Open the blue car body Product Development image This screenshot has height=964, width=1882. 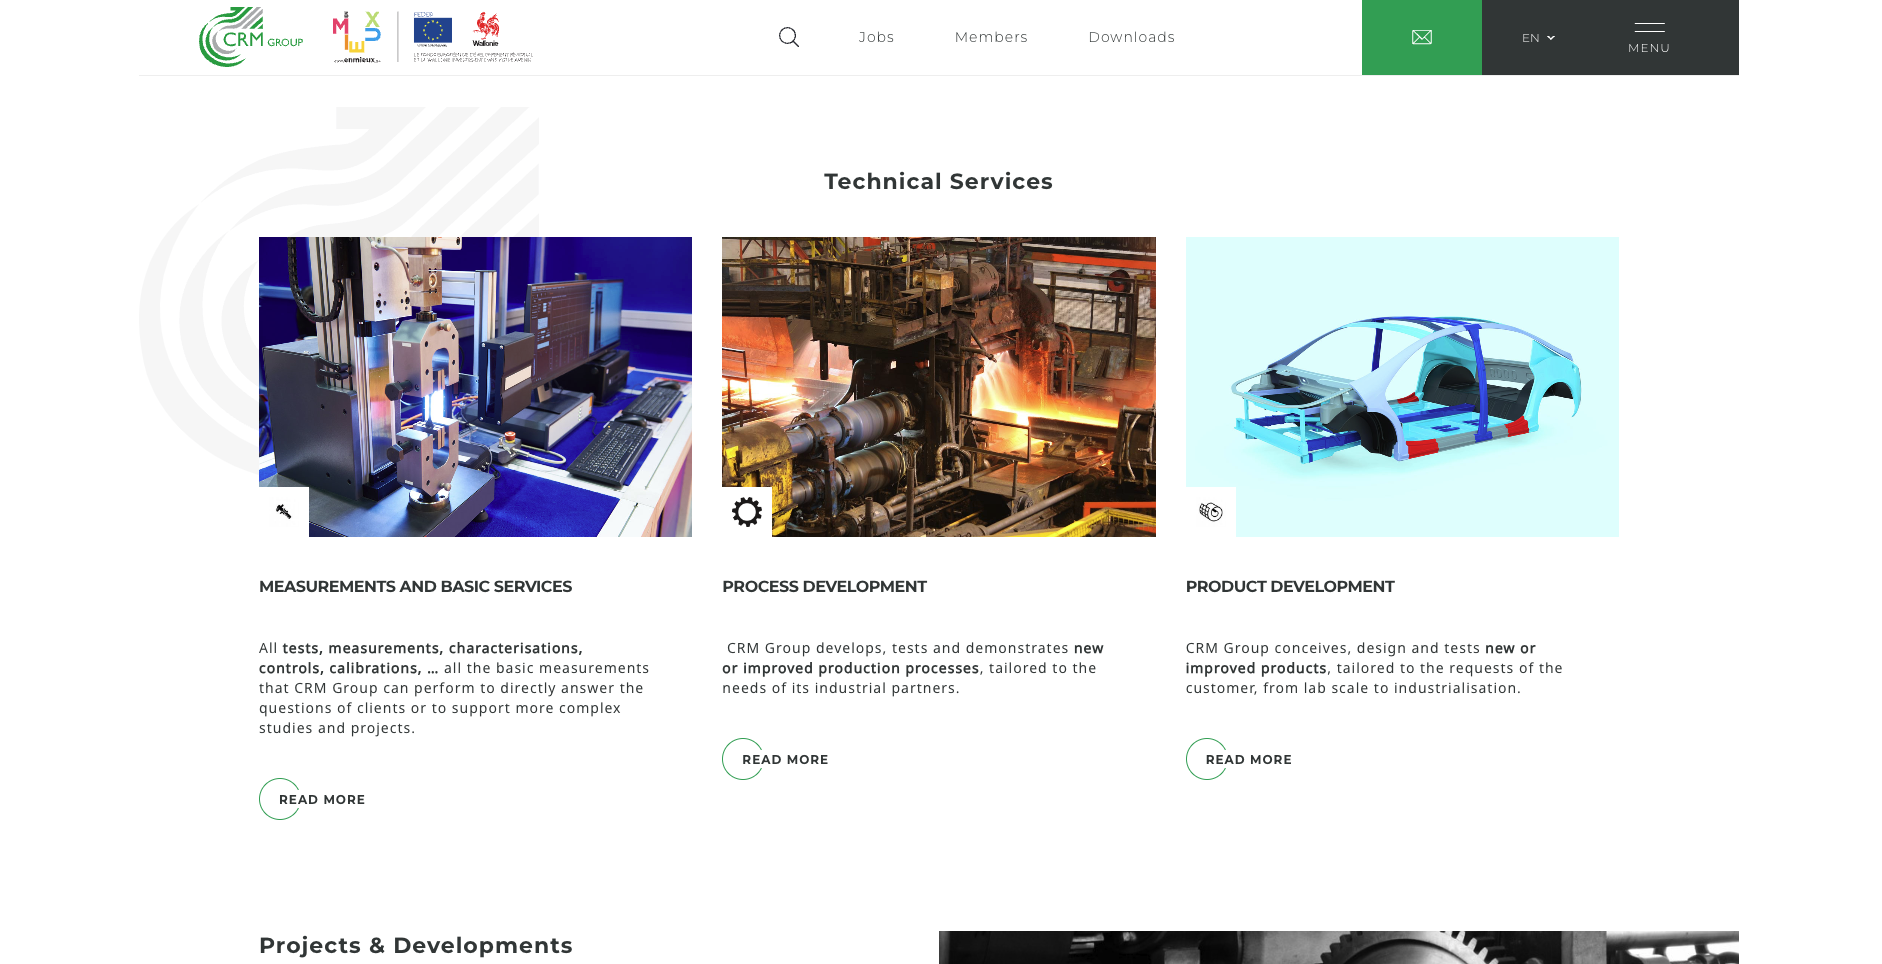(x=1402, y=386)
